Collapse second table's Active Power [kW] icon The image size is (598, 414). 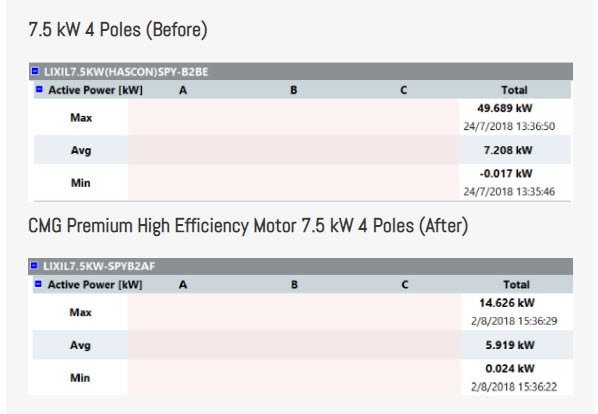point(38,284)
